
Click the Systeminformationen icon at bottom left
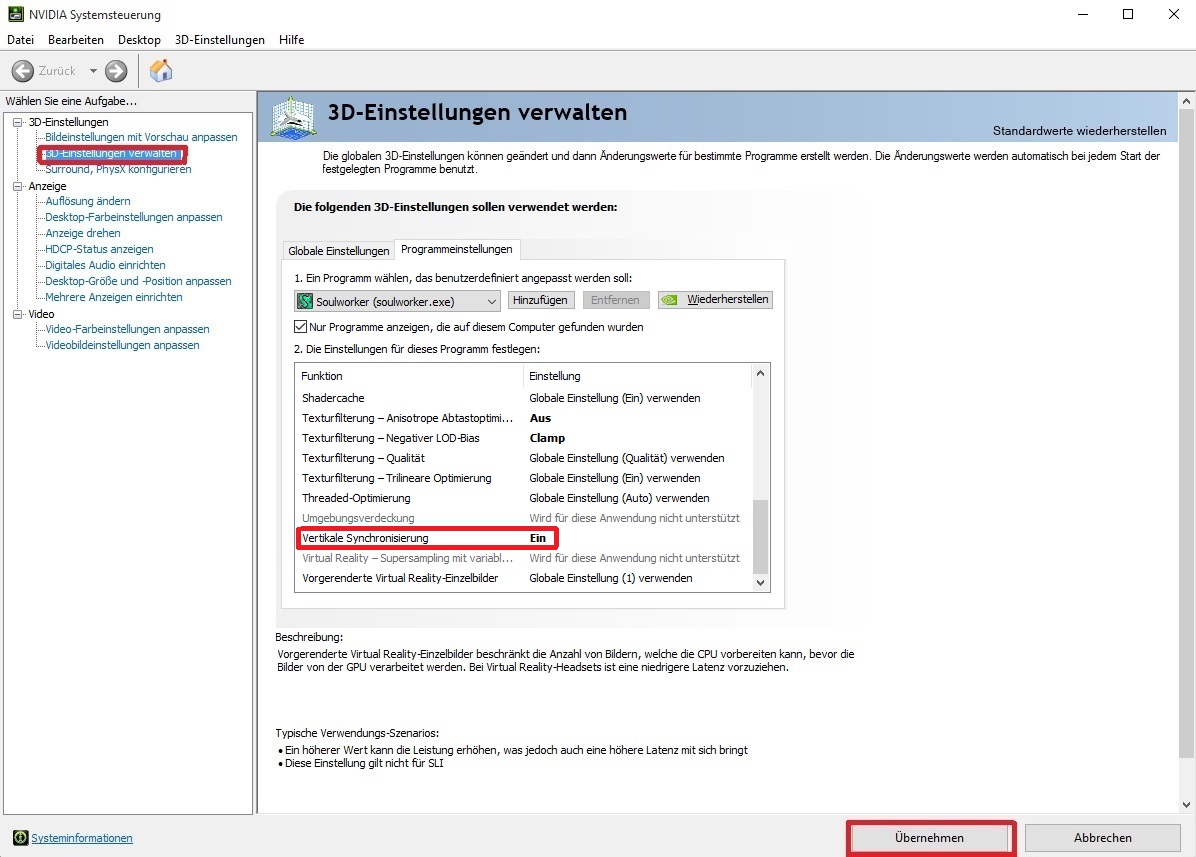pyautogui.click(x=20, y=838)
